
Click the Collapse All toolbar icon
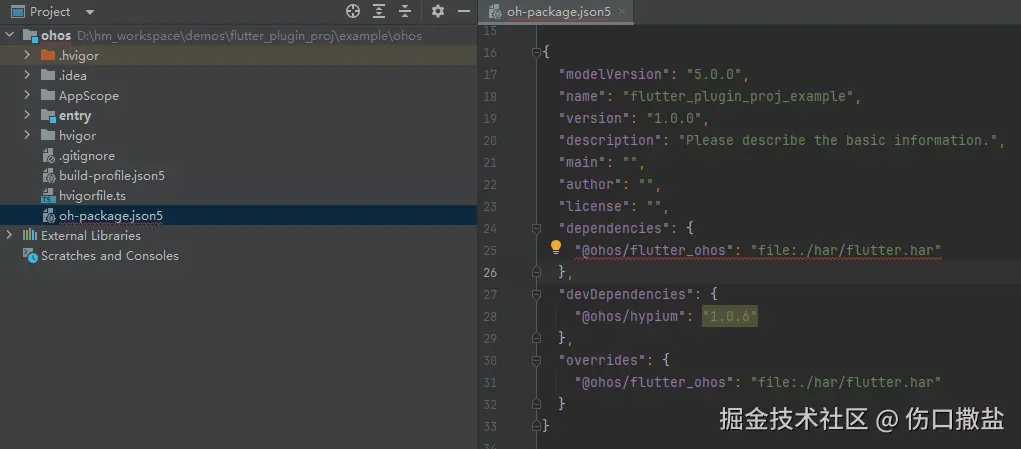(x=405, y=11)
